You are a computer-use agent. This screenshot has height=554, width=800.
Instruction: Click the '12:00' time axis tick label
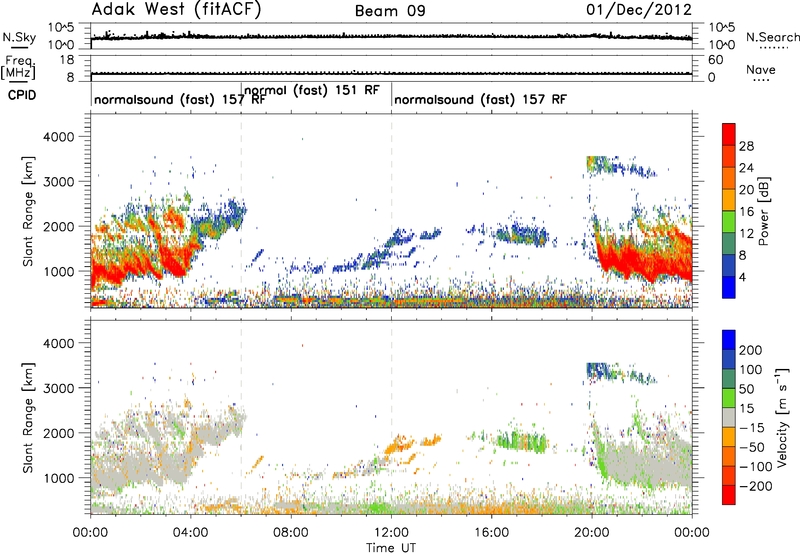391,533
